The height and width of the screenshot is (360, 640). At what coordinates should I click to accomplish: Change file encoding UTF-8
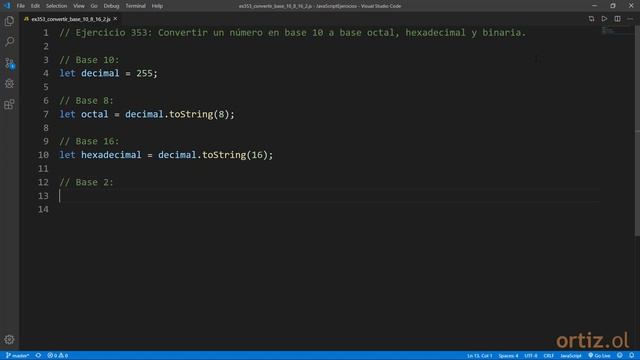pyautogui.click(x=531, y=356)
